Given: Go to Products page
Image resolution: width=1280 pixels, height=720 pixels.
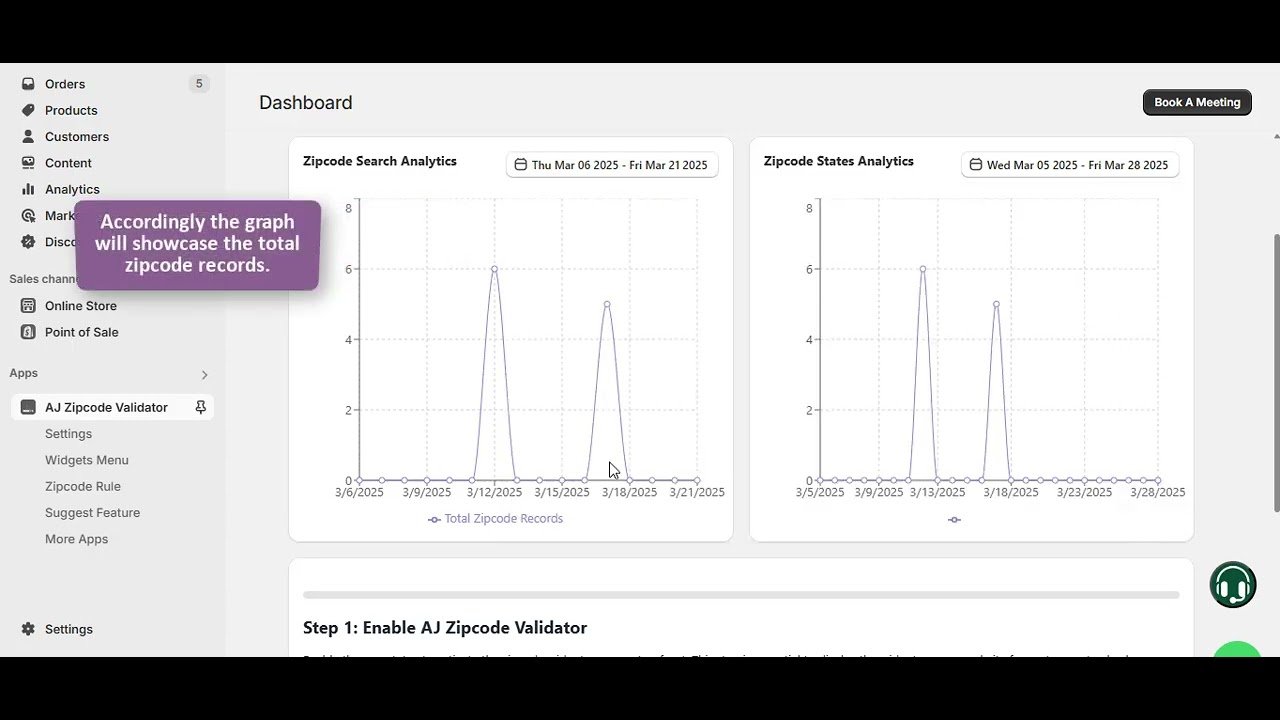Looking at the screenshot, I should pos(71,110).
